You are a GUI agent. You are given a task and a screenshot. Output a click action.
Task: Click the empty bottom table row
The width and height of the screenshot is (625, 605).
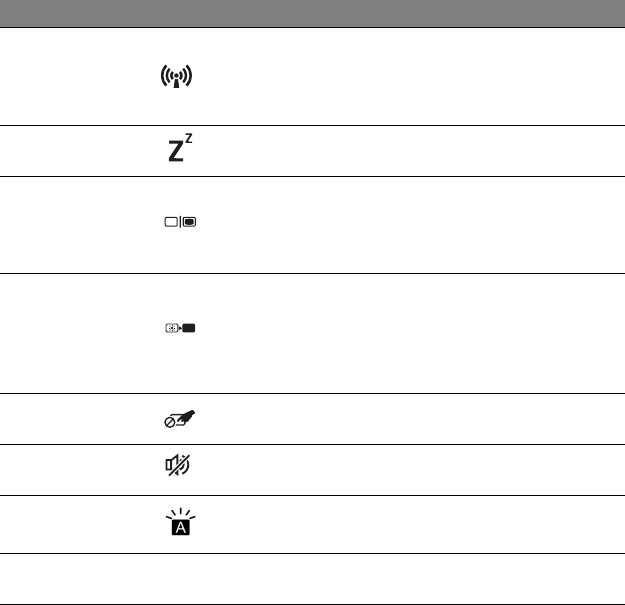pyautogui.click(x=312, y=579)
